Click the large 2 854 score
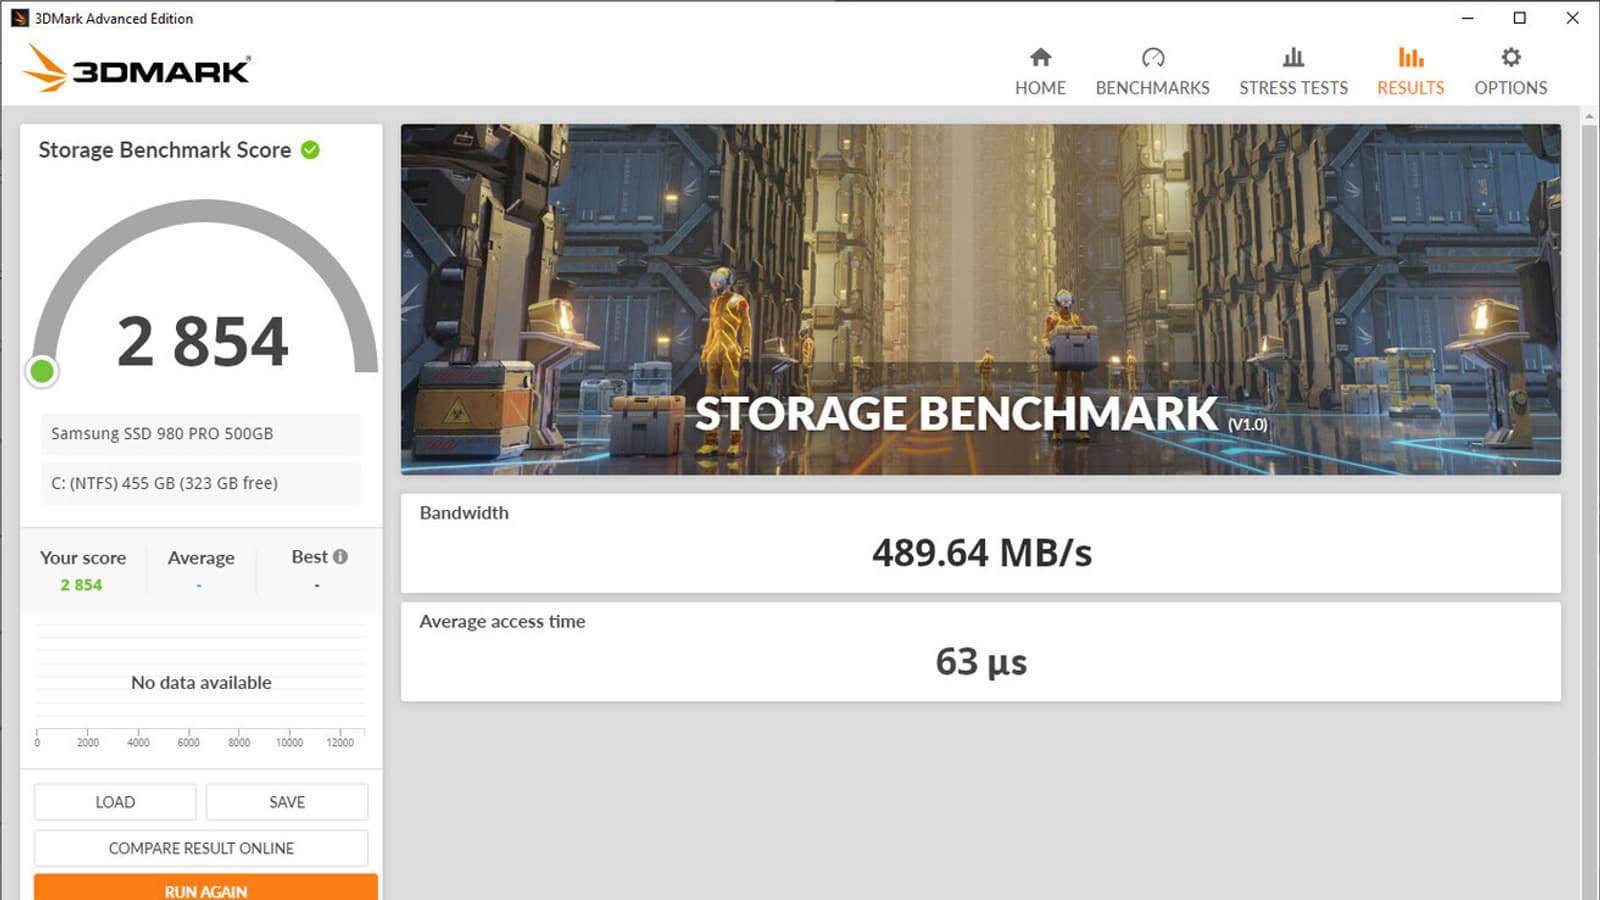The image size is (1600, 900). [x=203, y=341]
